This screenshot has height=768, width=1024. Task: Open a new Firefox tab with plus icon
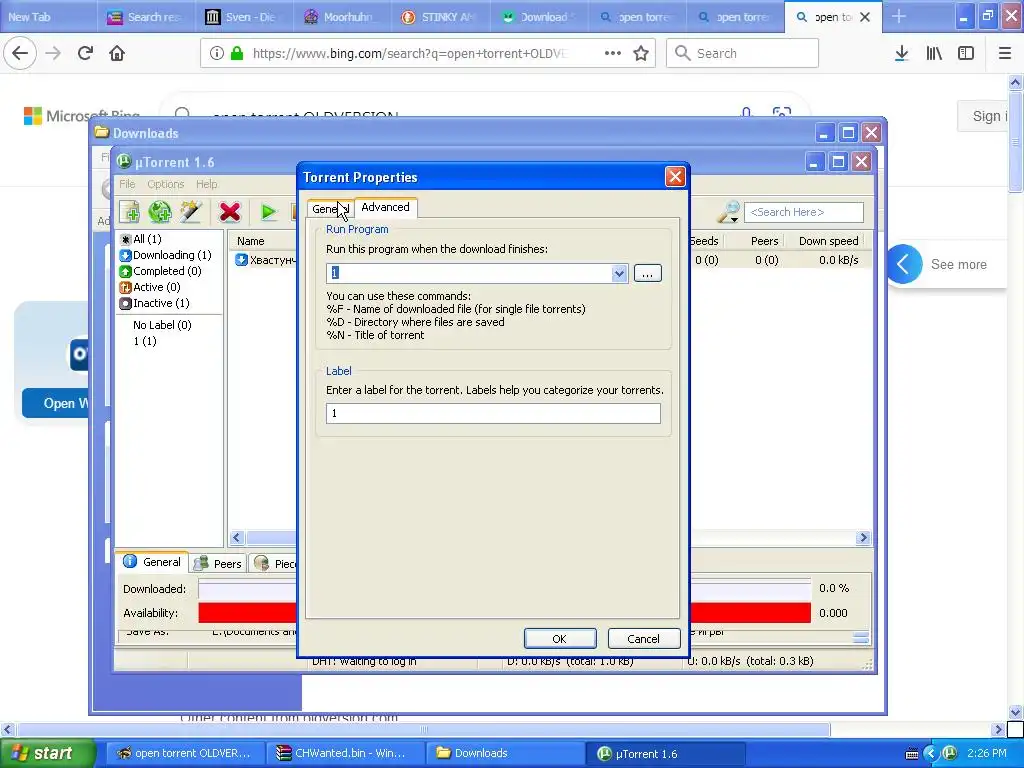point(899,16)
